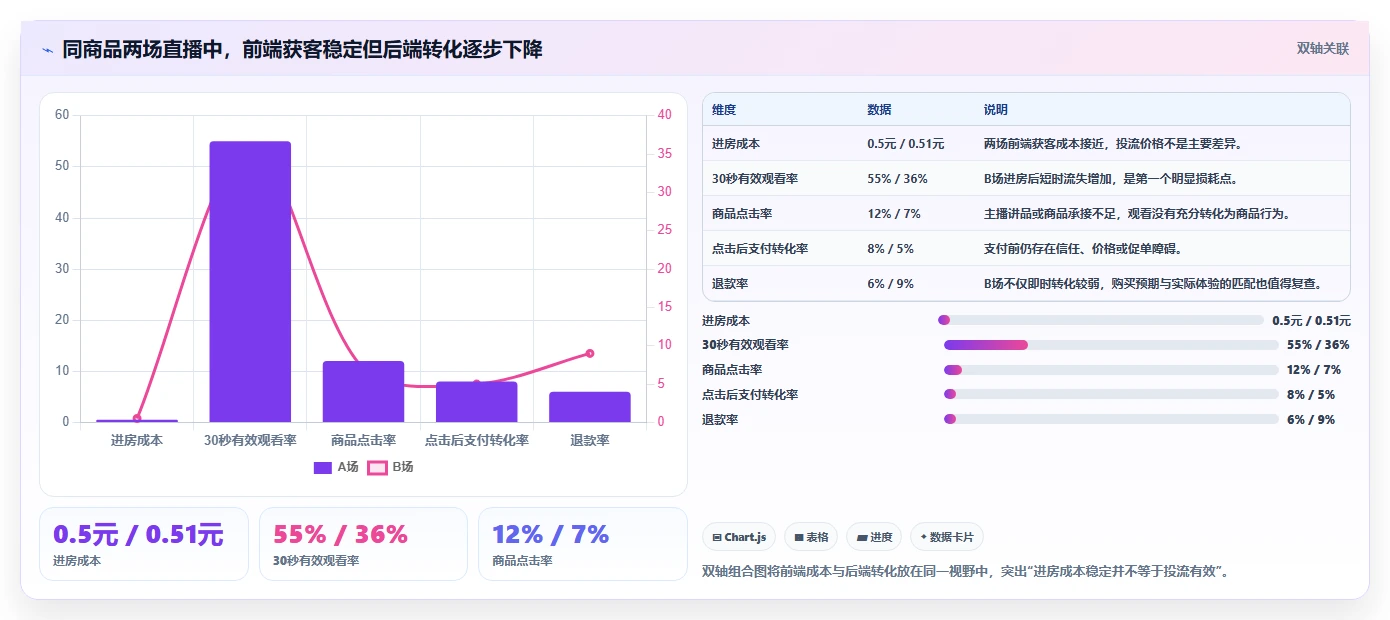The image size is (1390, 620).
Task: Click the progress value 8% / 5%
Action: click(1311, 394)
